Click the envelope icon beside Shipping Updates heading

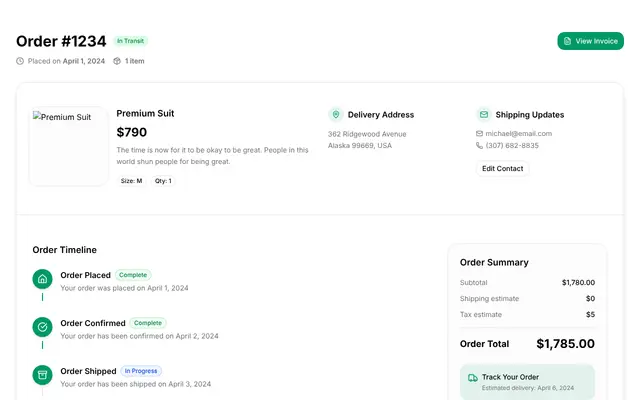(x=484, y=115)
